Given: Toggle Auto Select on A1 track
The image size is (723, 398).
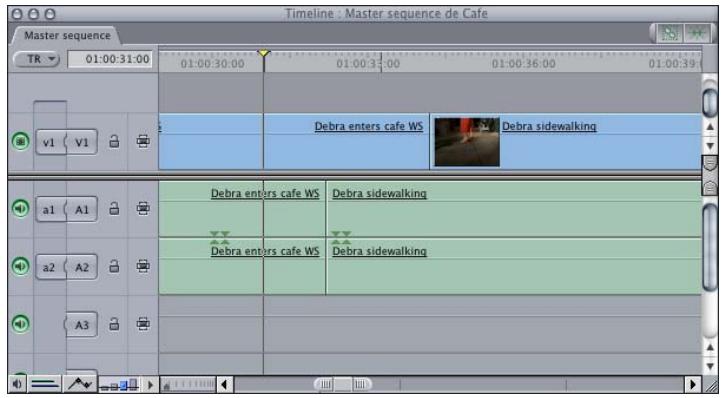Looking at the screenshot, I should [x=143, y=208].
